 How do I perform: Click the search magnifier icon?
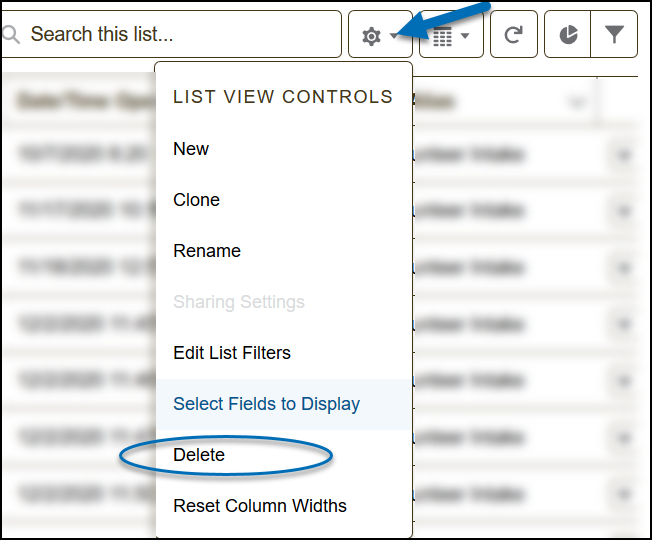coord(12,35)
